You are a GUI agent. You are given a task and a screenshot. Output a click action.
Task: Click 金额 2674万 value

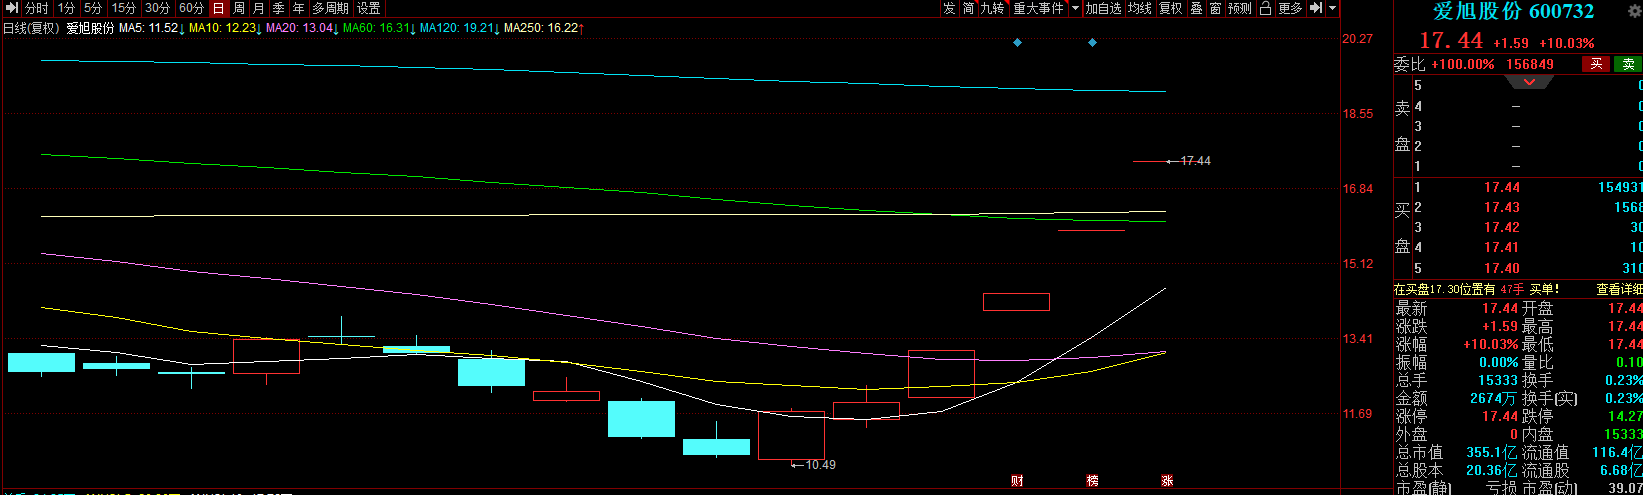click(x=1493, y=399)
